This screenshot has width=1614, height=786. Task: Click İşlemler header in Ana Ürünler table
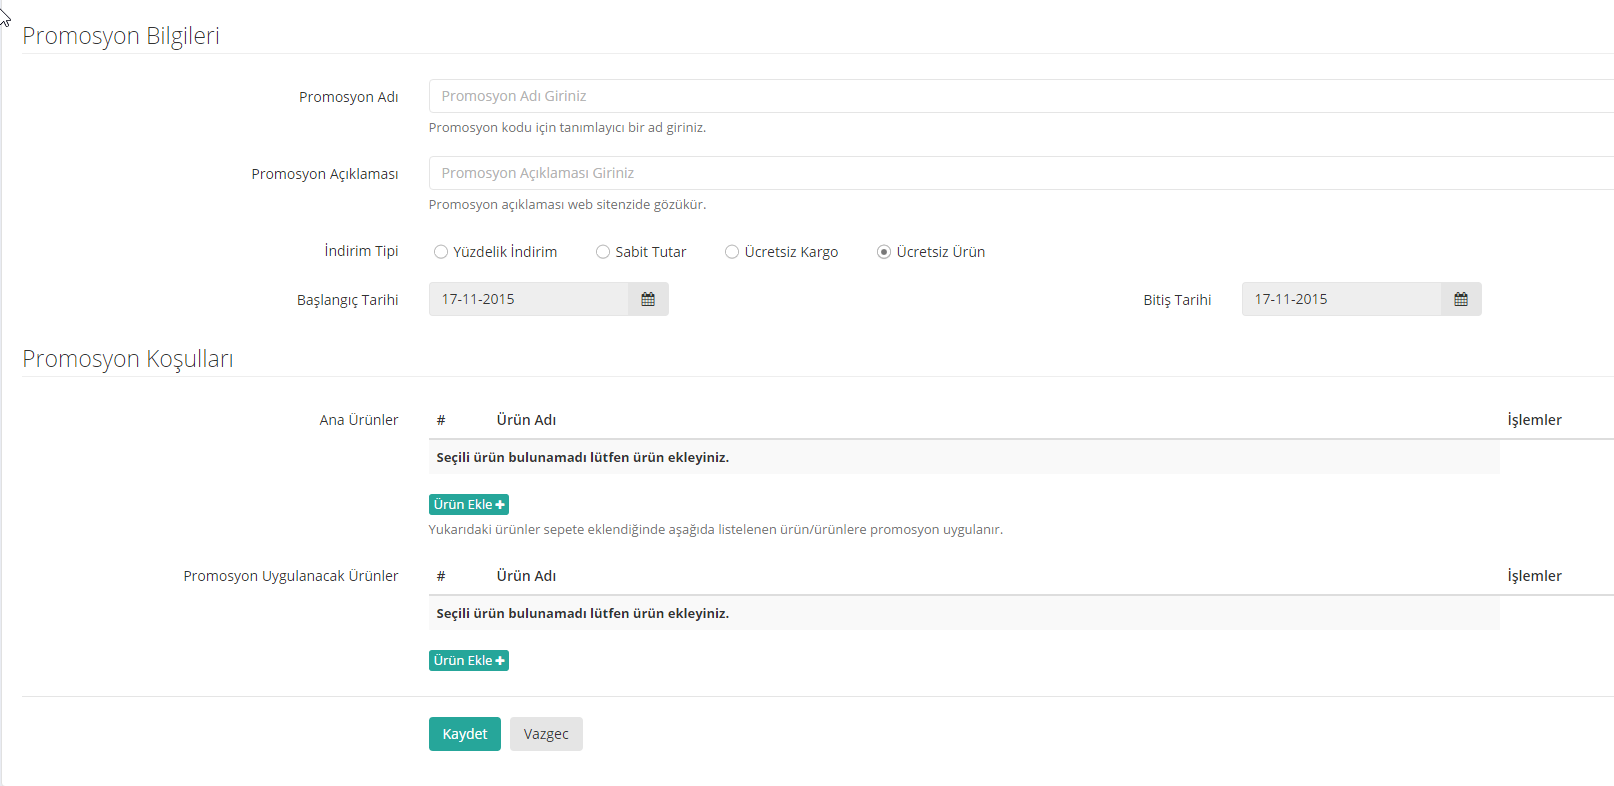pyautogui.click(x=1534, y=420)
